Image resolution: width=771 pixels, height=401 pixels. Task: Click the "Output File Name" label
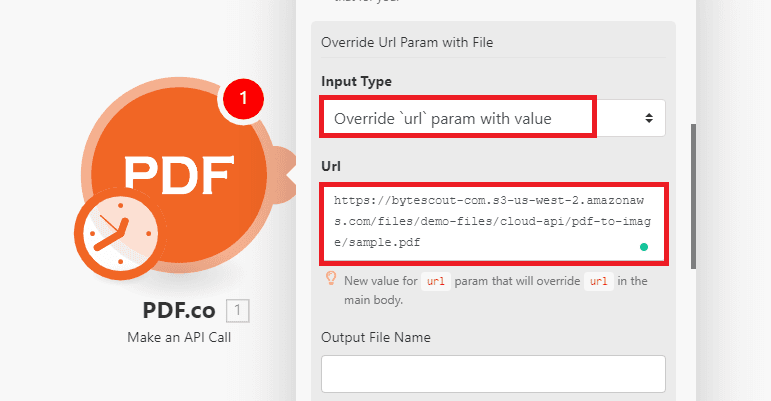376,337
